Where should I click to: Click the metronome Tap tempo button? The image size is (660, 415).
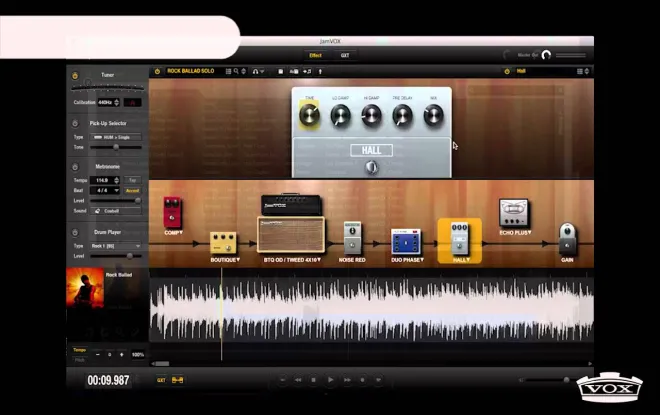[x=133, y=180]
